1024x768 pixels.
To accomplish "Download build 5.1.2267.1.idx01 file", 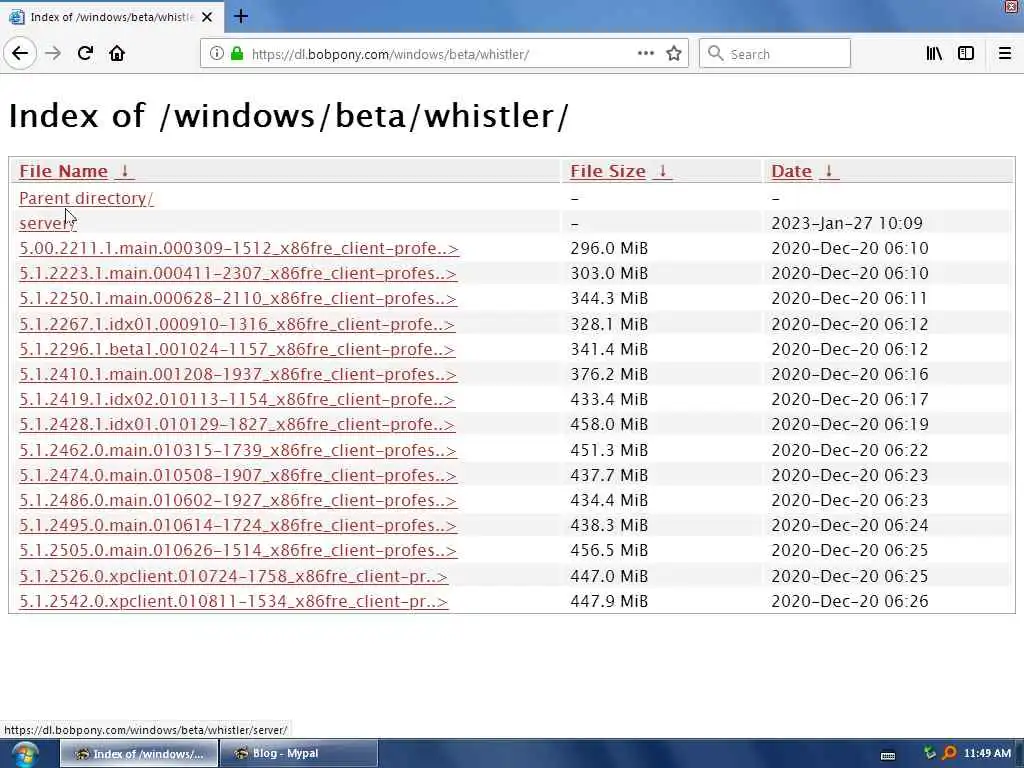I will 237,324.
